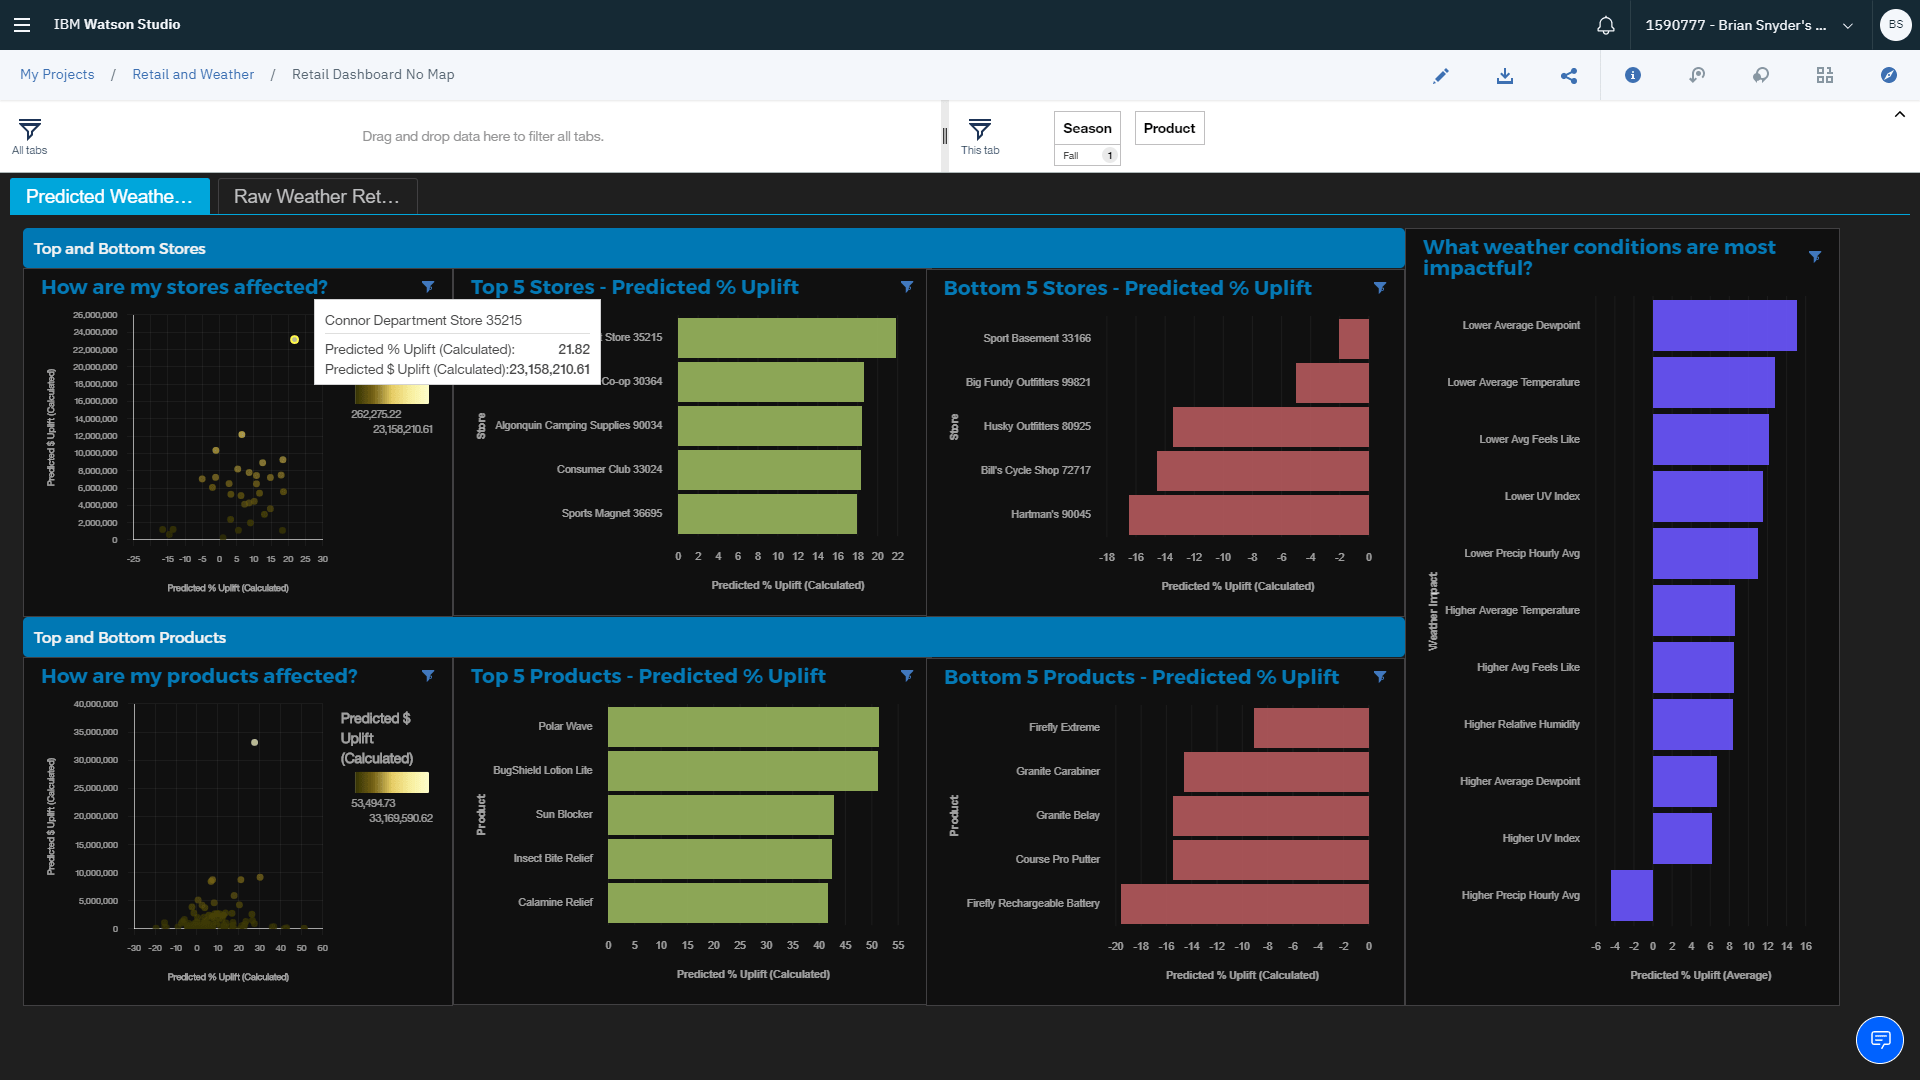Viewport: 1920px width, 1080px height.
Task: Open the comments icon in the toolbar
Action: click(1761, 75)
